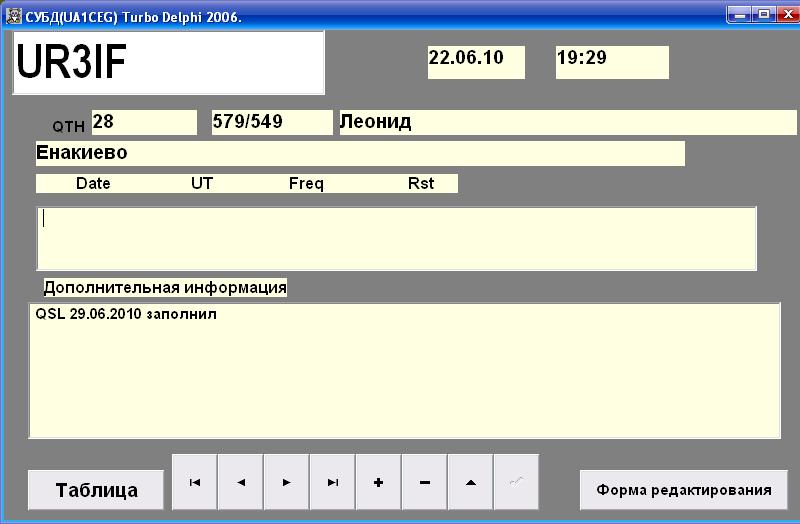Click the callsign field UR3IF
The image size is (800, 524).
pyautogui.click(x=168, y=63)
